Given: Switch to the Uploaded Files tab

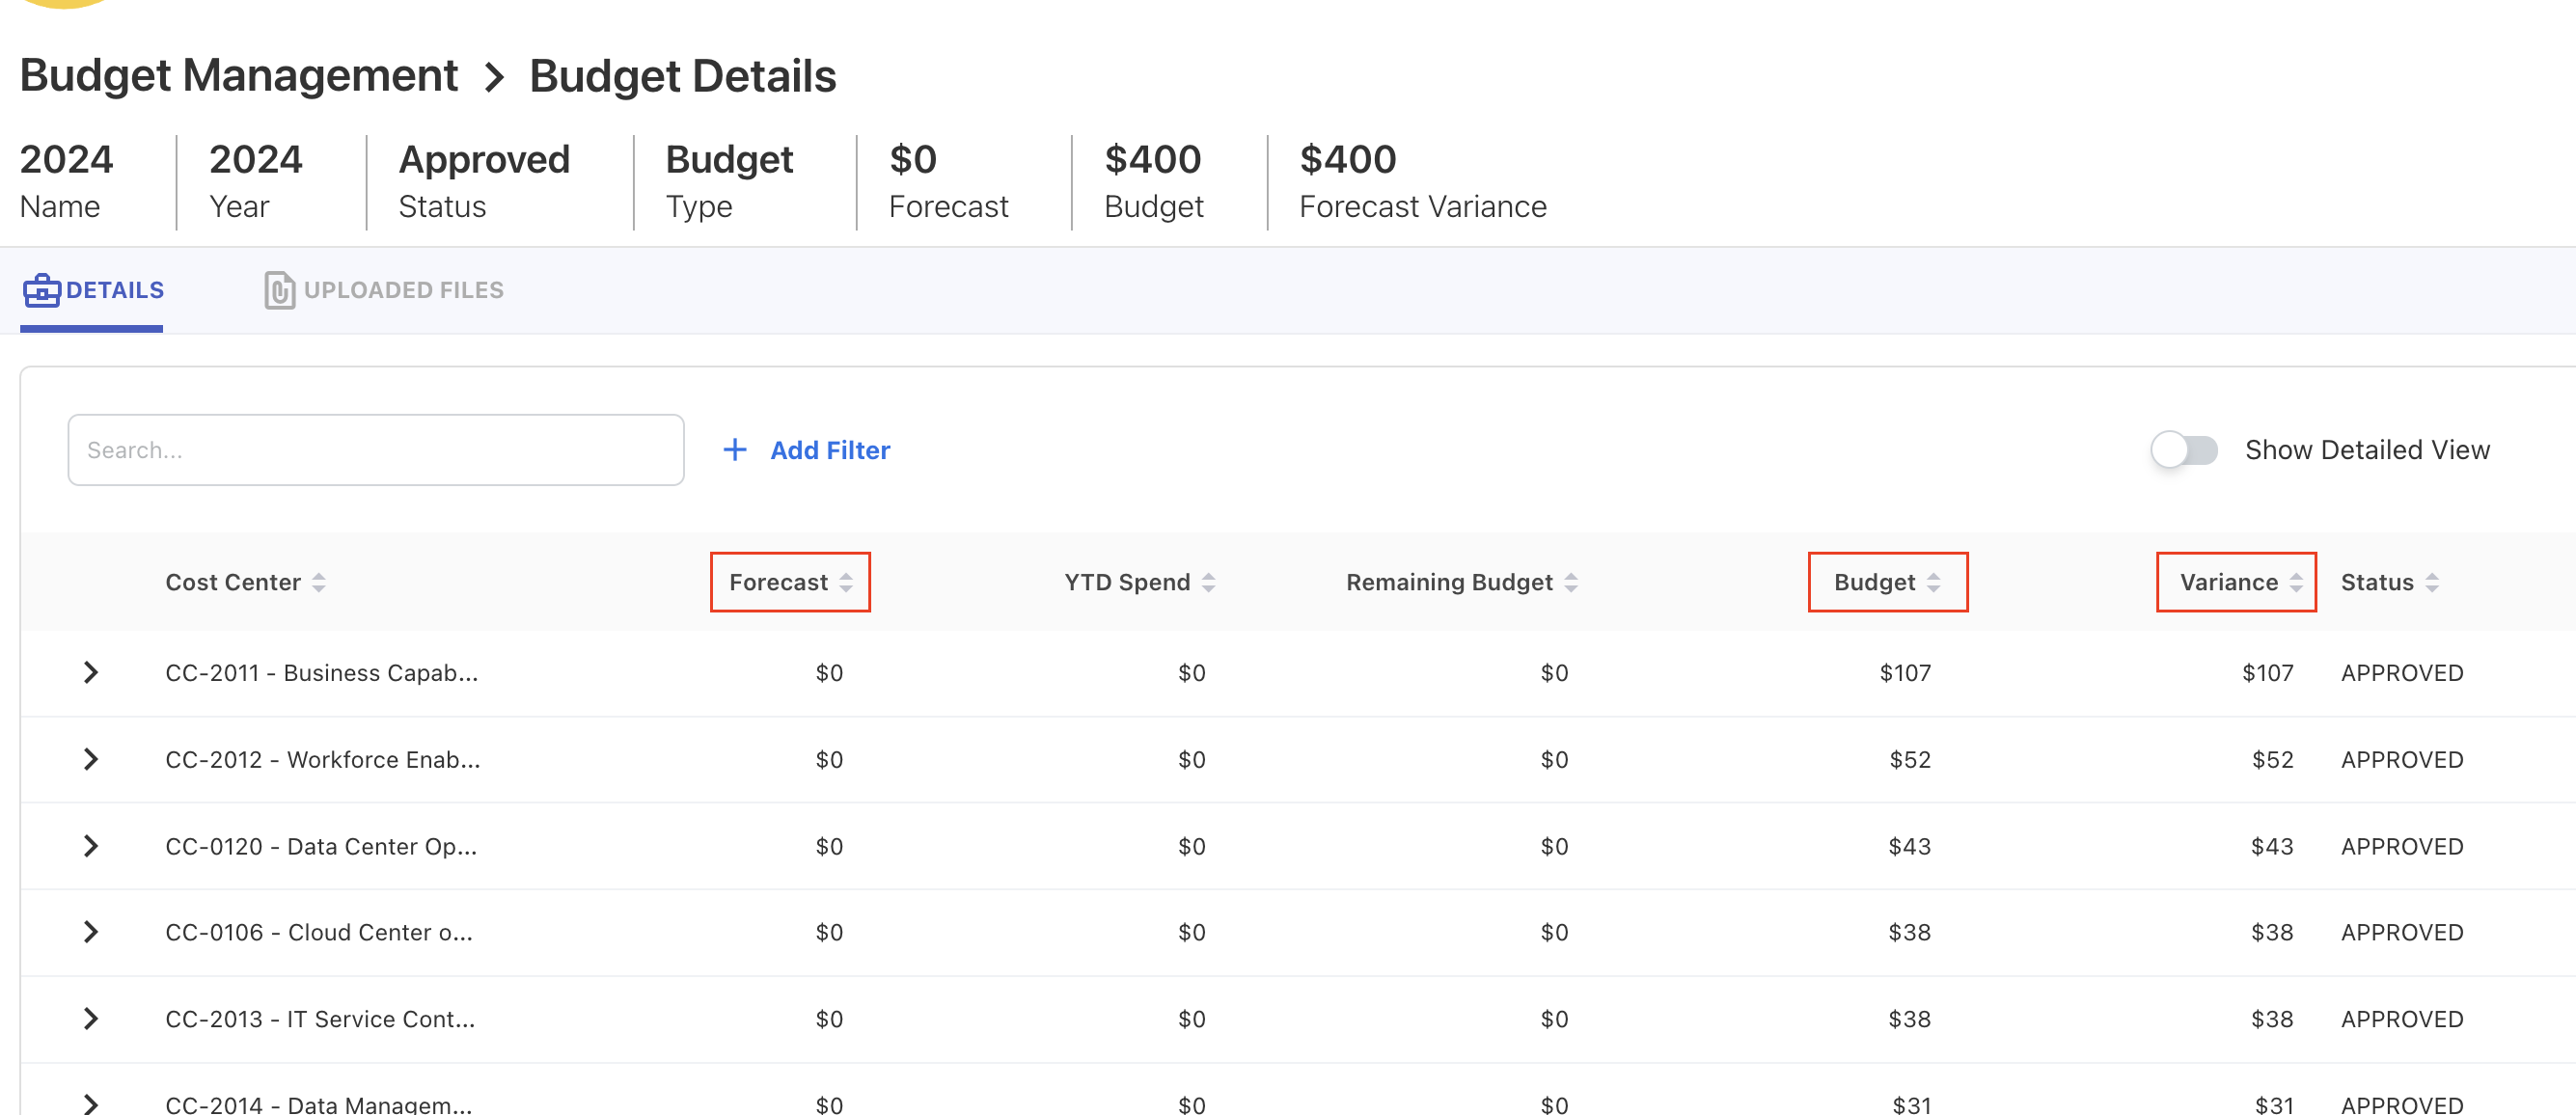Looking at the screenshot, I should click(385, 290).
